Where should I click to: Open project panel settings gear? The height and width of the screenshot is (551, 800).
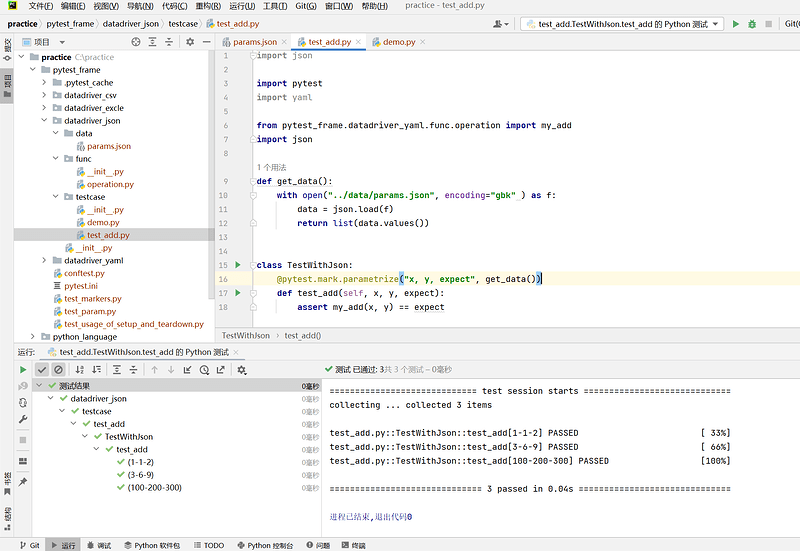point(190,42)
